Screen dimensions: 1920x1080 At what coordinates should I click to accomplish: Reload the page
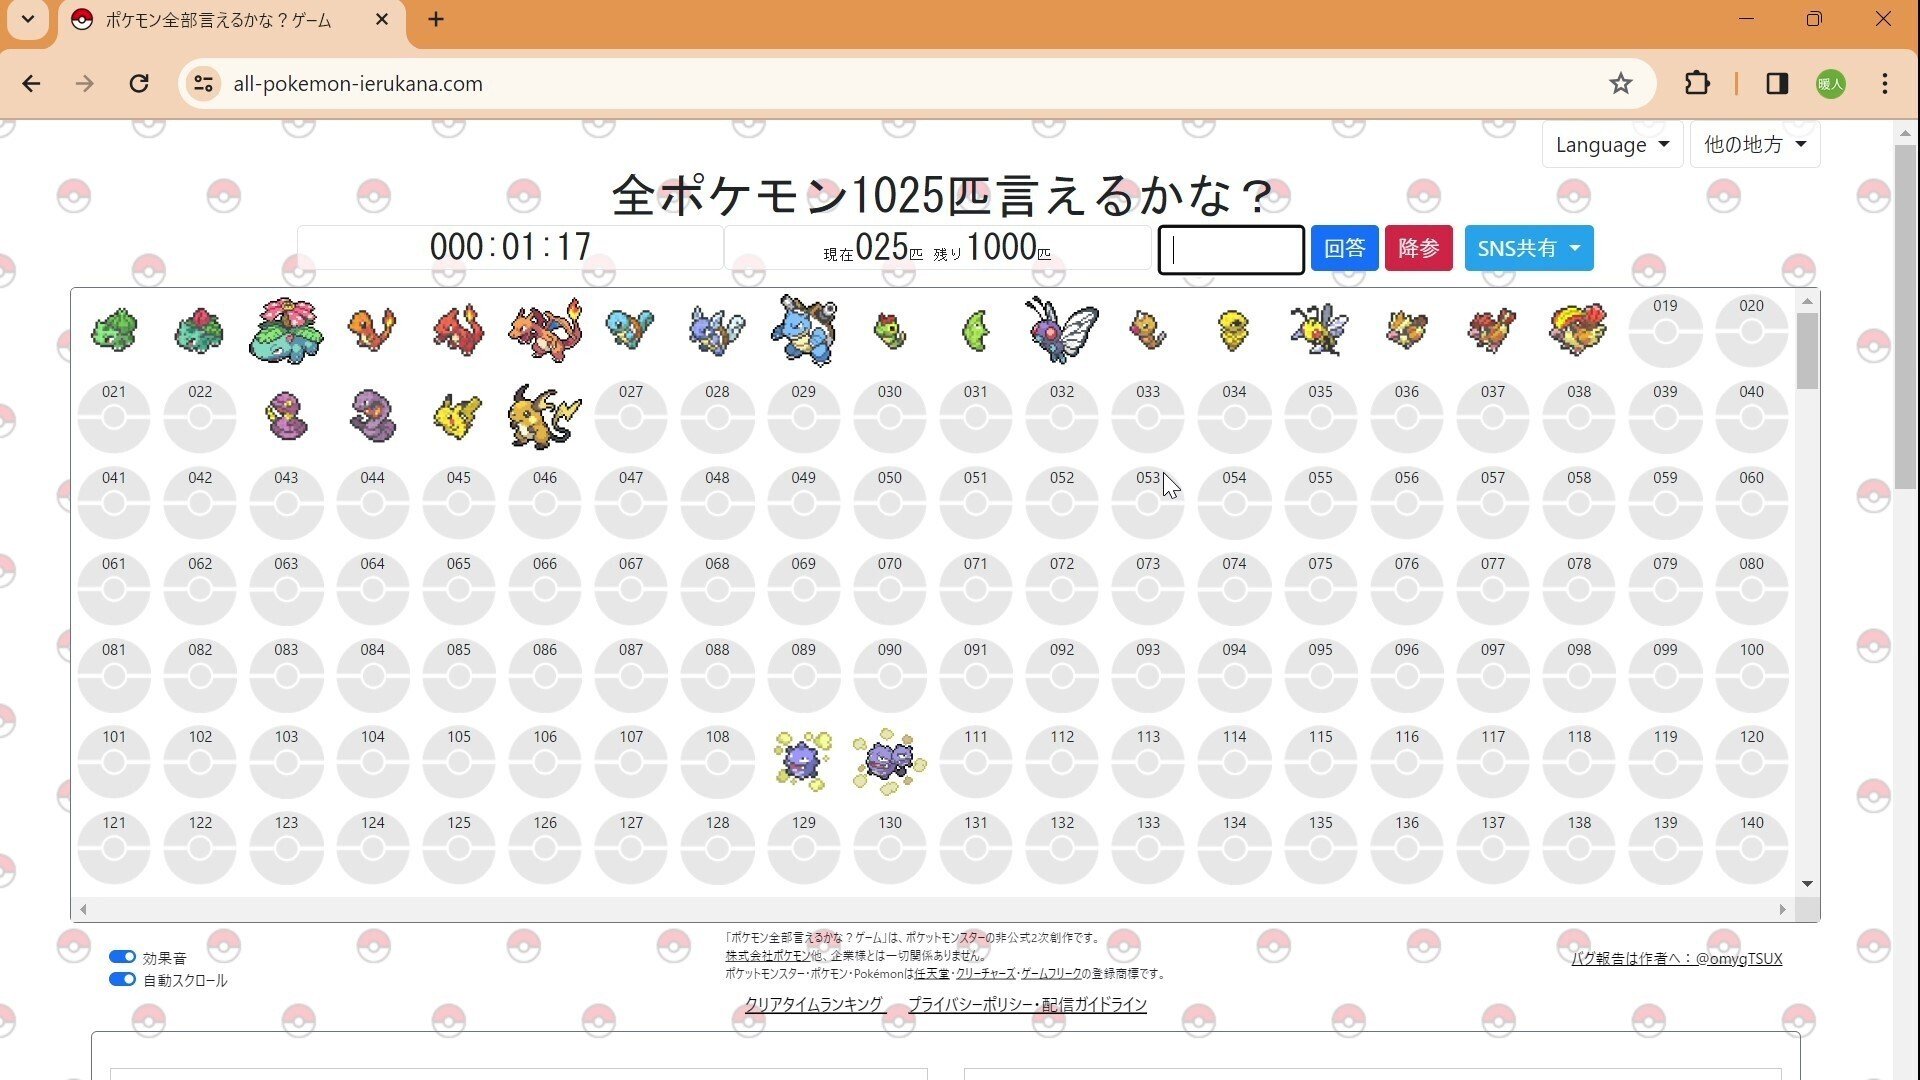[139, 84]
